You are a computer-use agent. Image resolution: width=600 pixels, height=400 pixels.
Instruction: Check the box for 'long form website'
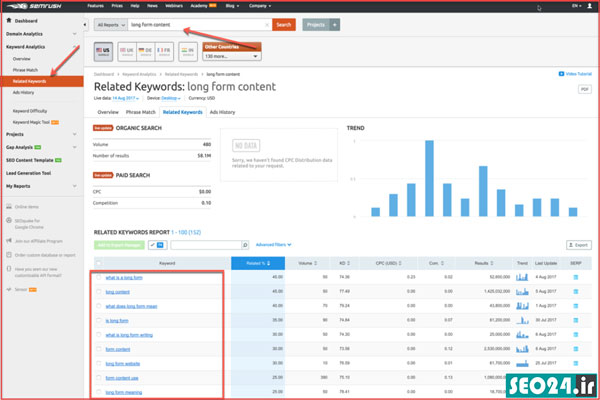(99, 363)
